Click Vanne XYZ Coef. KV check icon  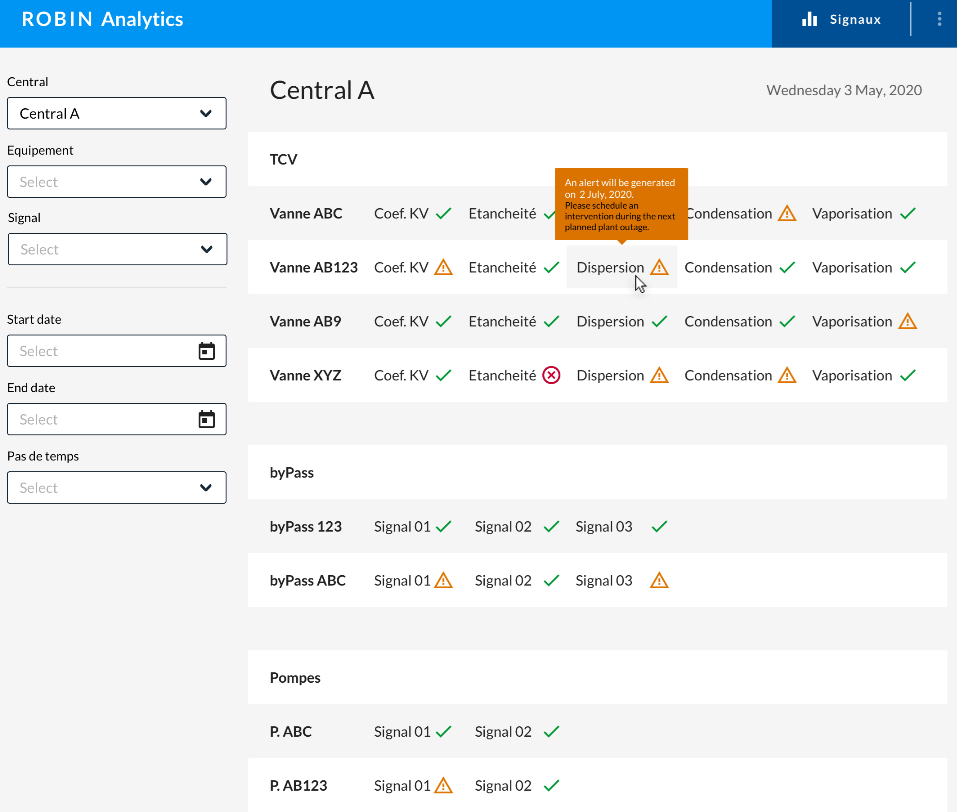pyautogui.click(x=444, y=375)
